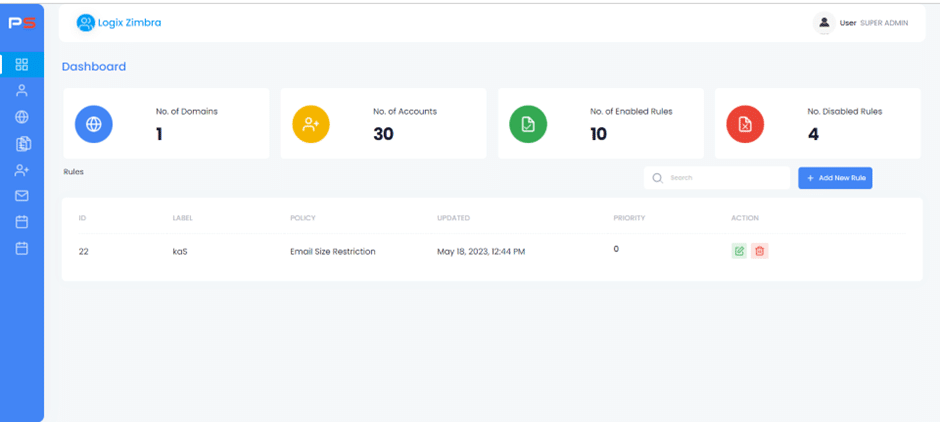Viewport: 940px width, 422px height.
Task: Click the Logix Zimbra header link
Action: pos(119,22)
